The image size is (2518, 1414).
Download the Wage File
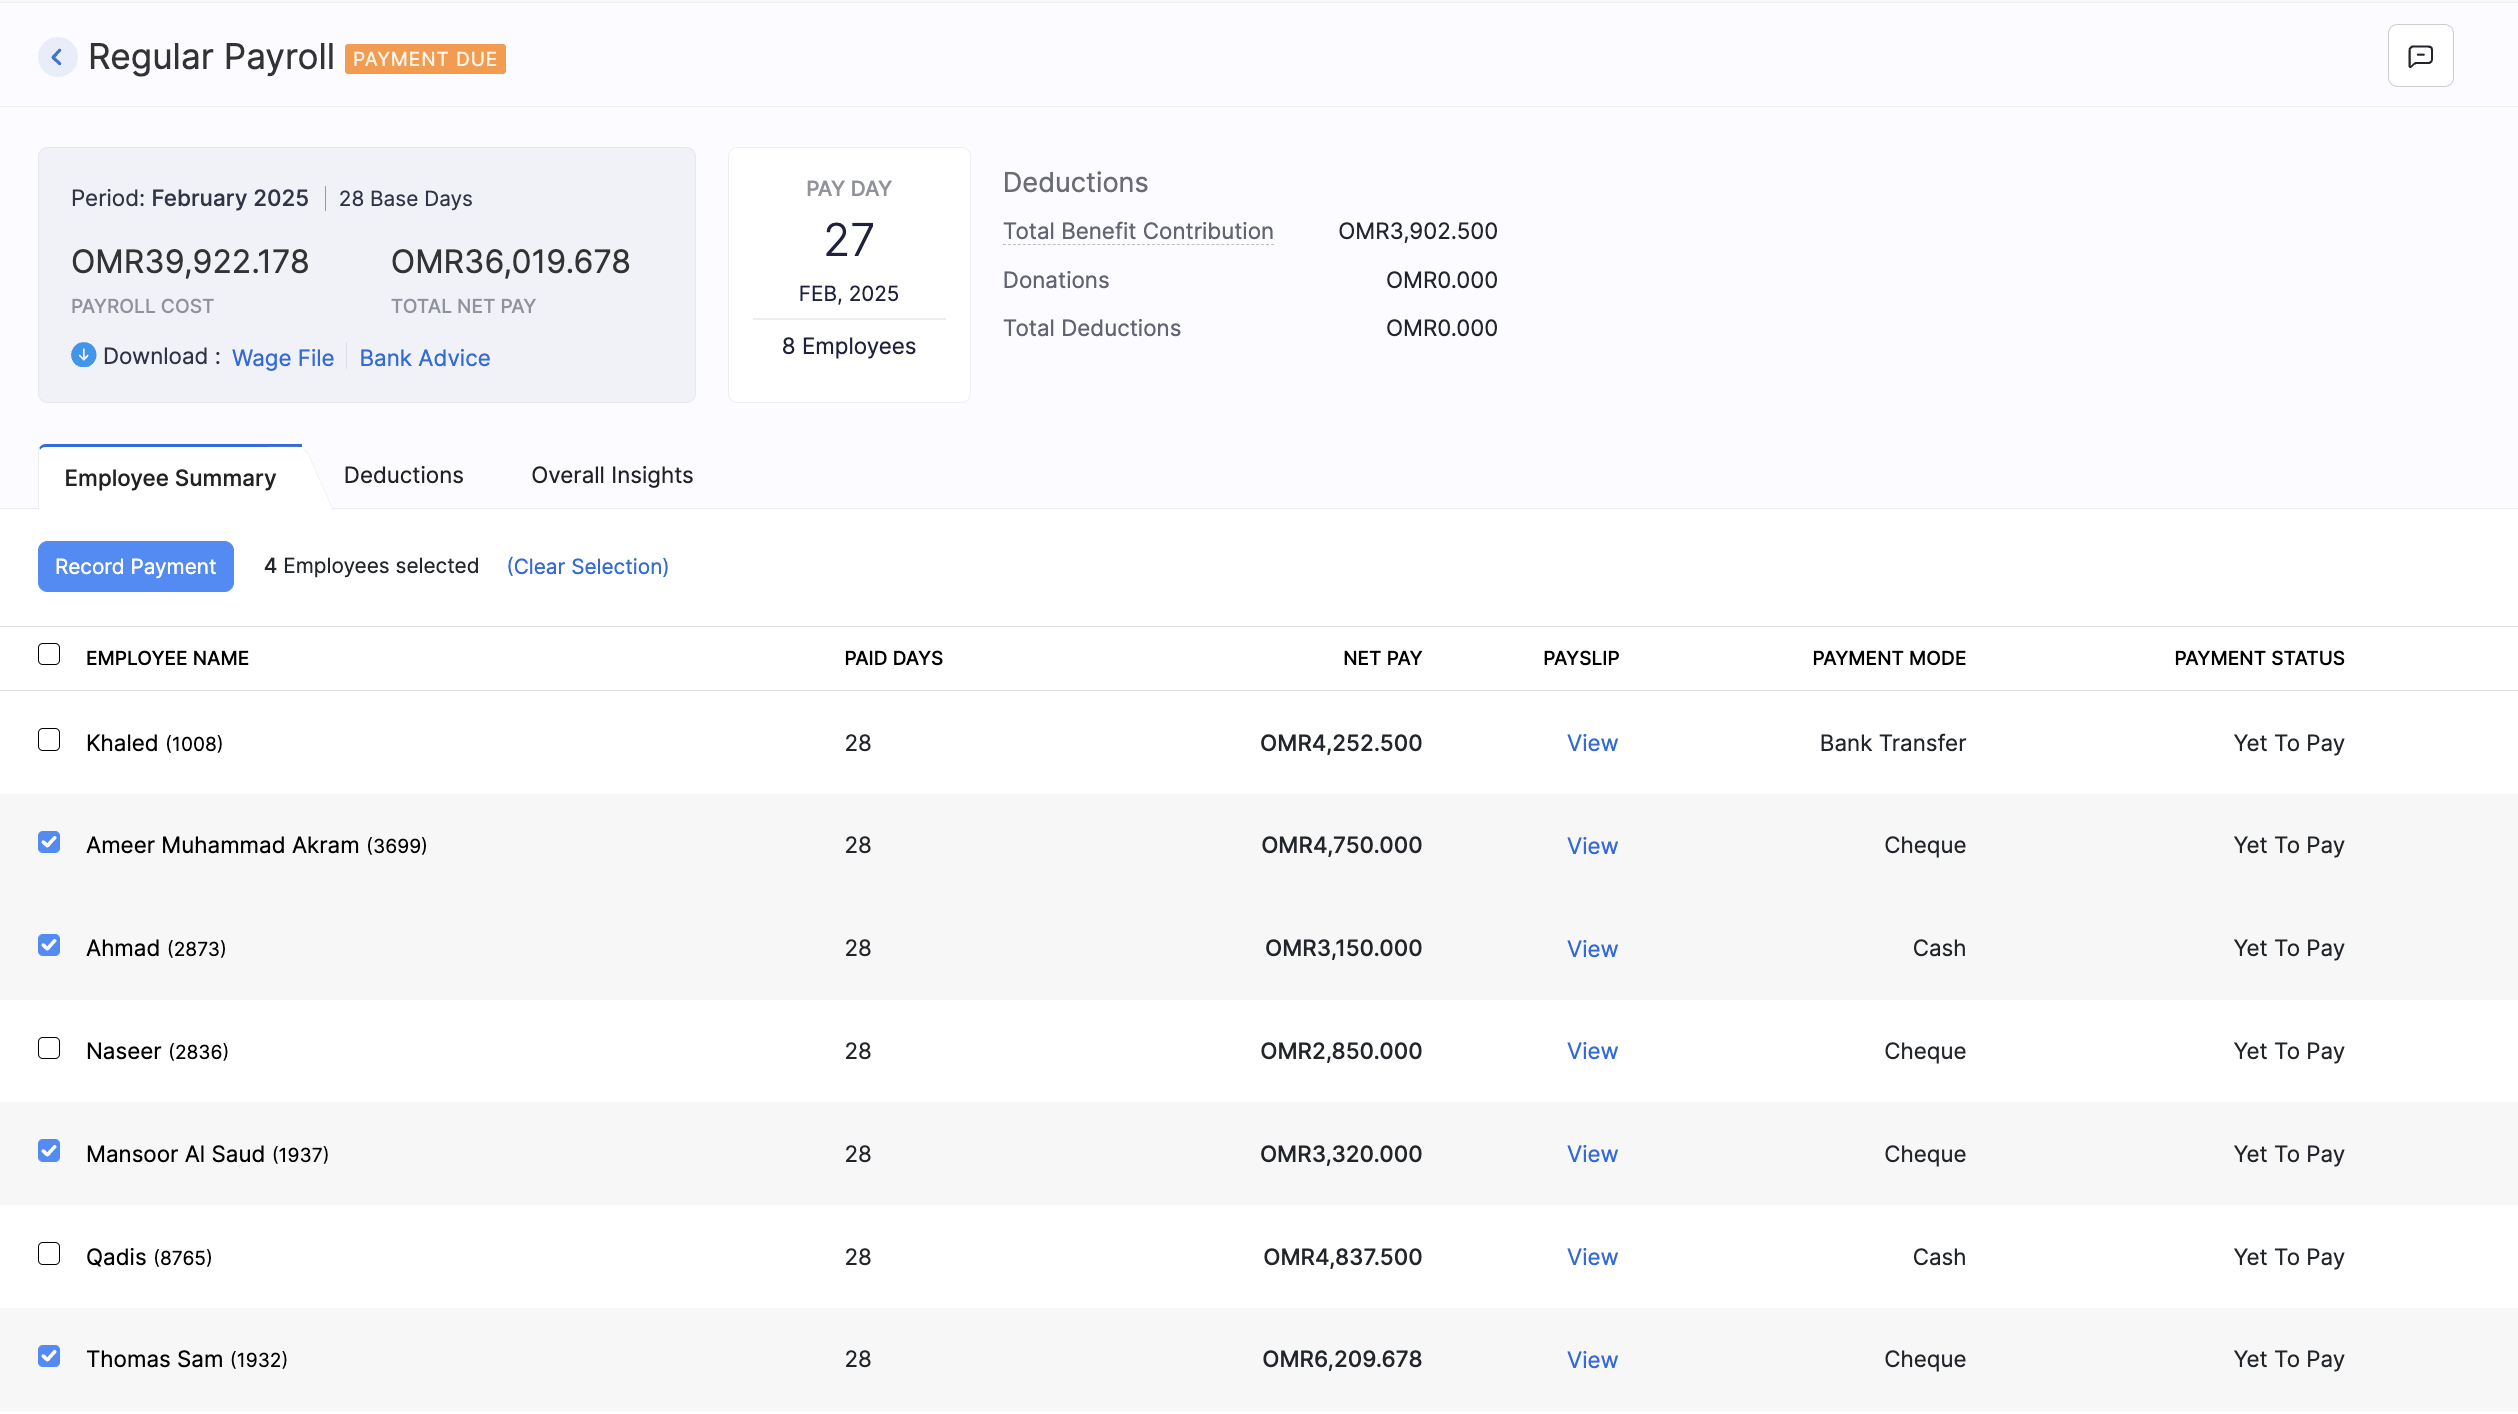282,357
